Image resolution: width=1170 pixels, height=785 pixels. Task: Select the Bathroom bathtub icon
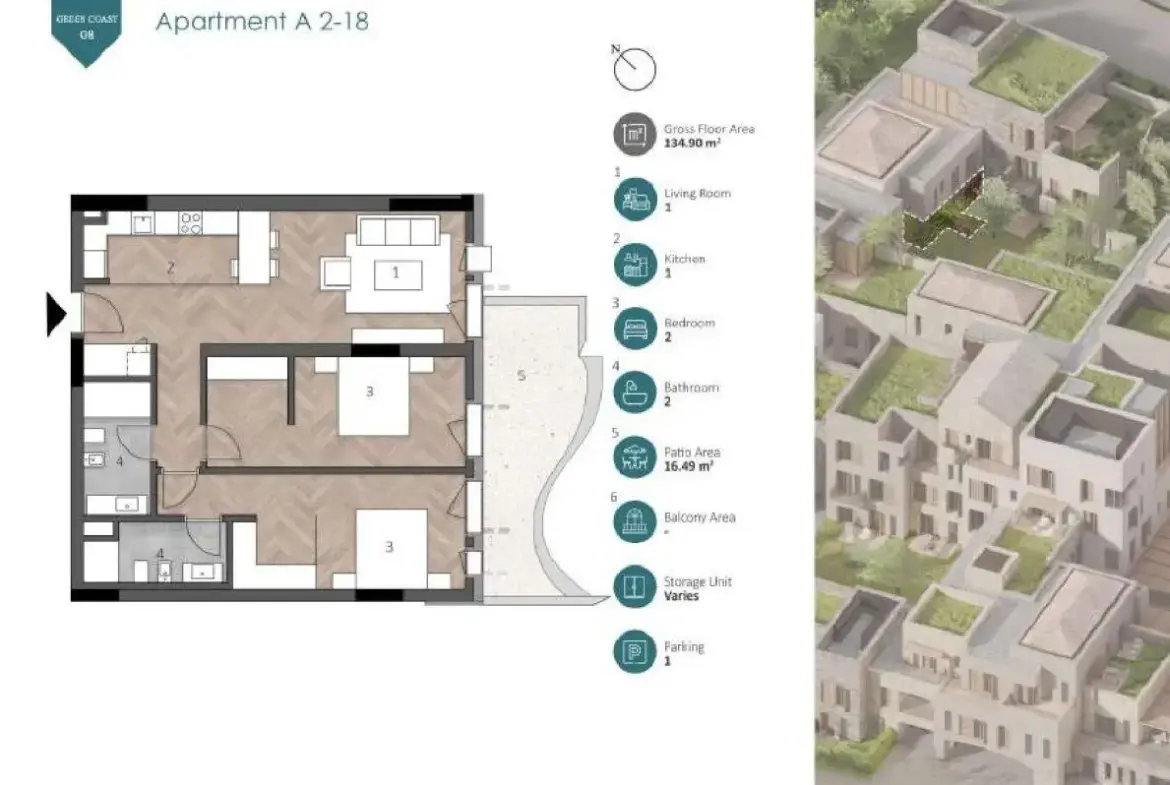point(635,392)
